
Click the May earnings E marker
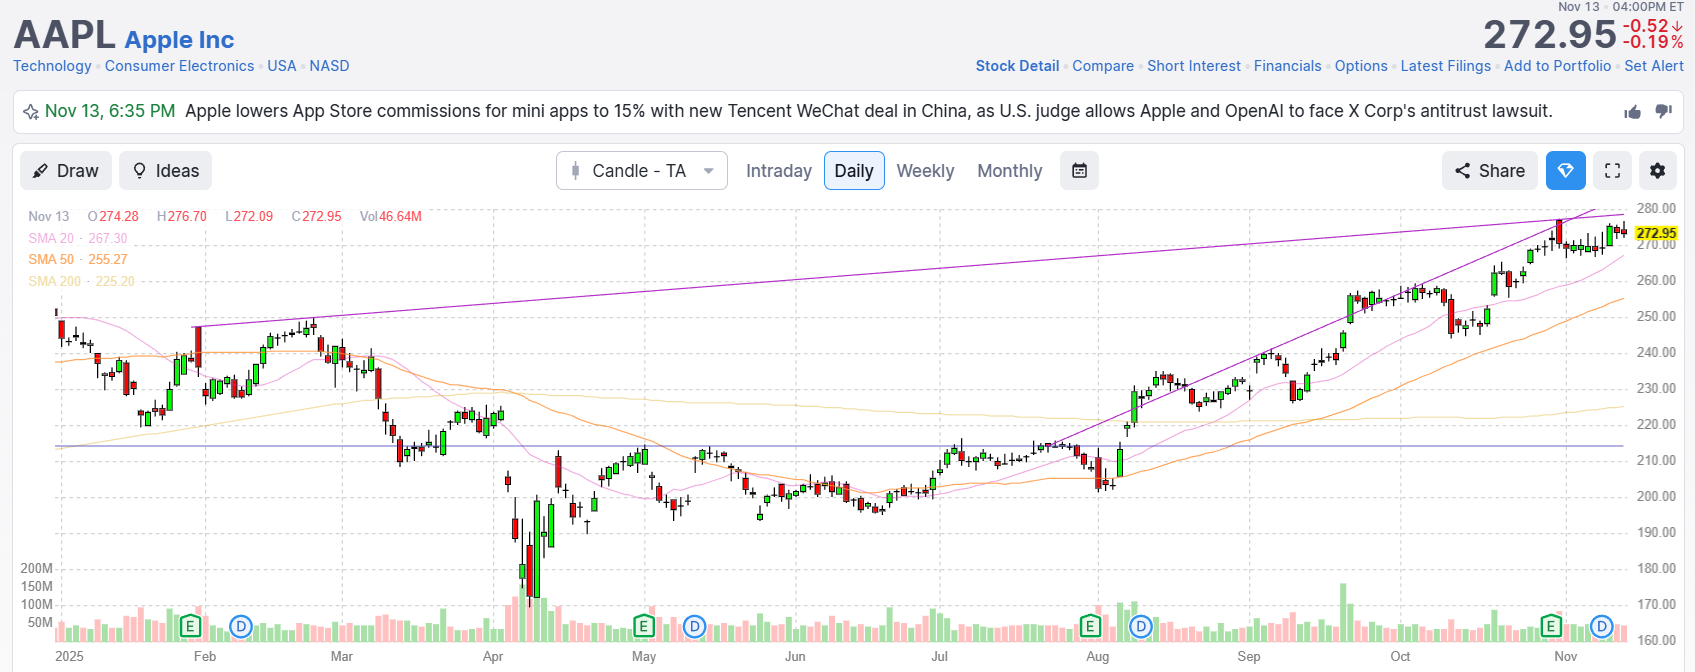[644, 627]
